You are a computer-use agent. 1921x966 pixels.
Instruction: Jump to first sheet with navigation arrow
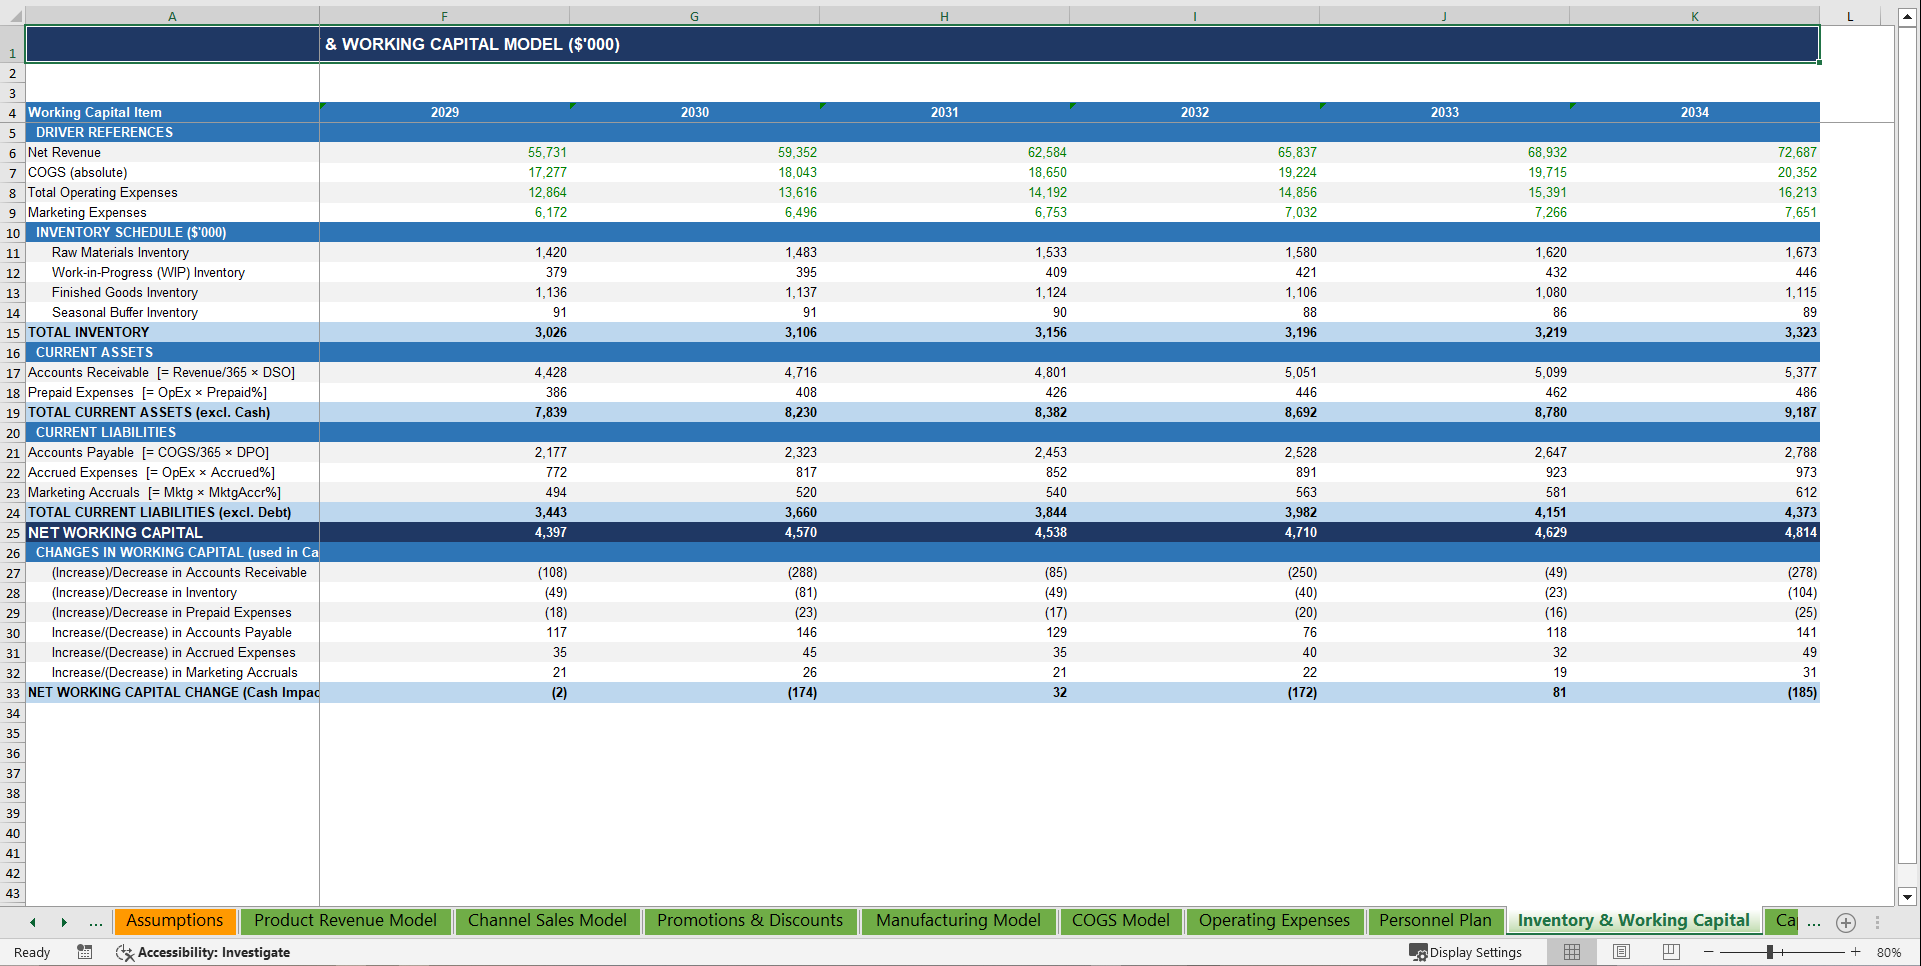pos(32,922)
